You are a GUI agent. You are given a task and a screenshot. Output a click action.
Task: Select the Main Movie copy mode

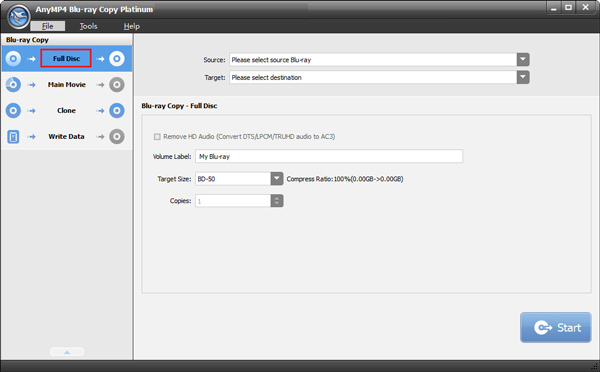[67, 85]
